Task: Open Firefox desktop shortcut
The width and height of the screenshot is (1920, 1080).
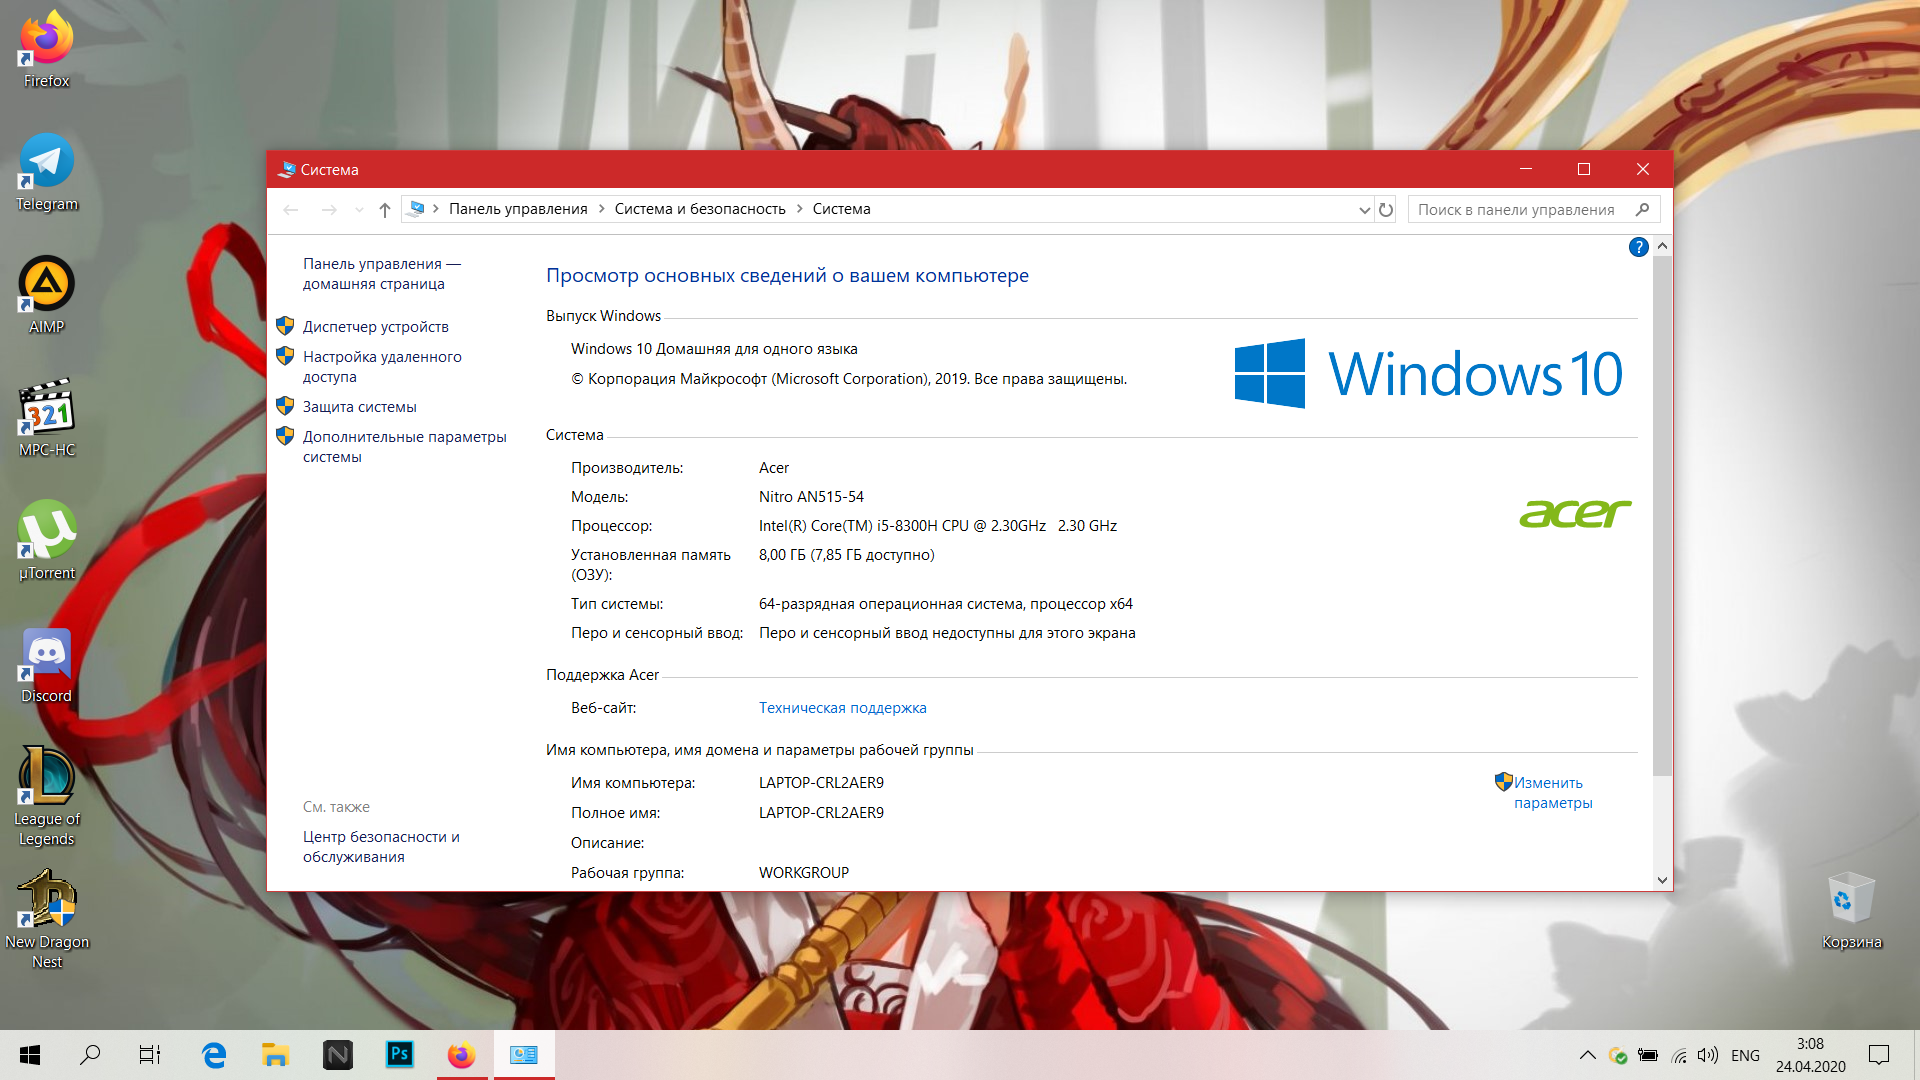Action: pyautogui.click(x=47, y=50)
